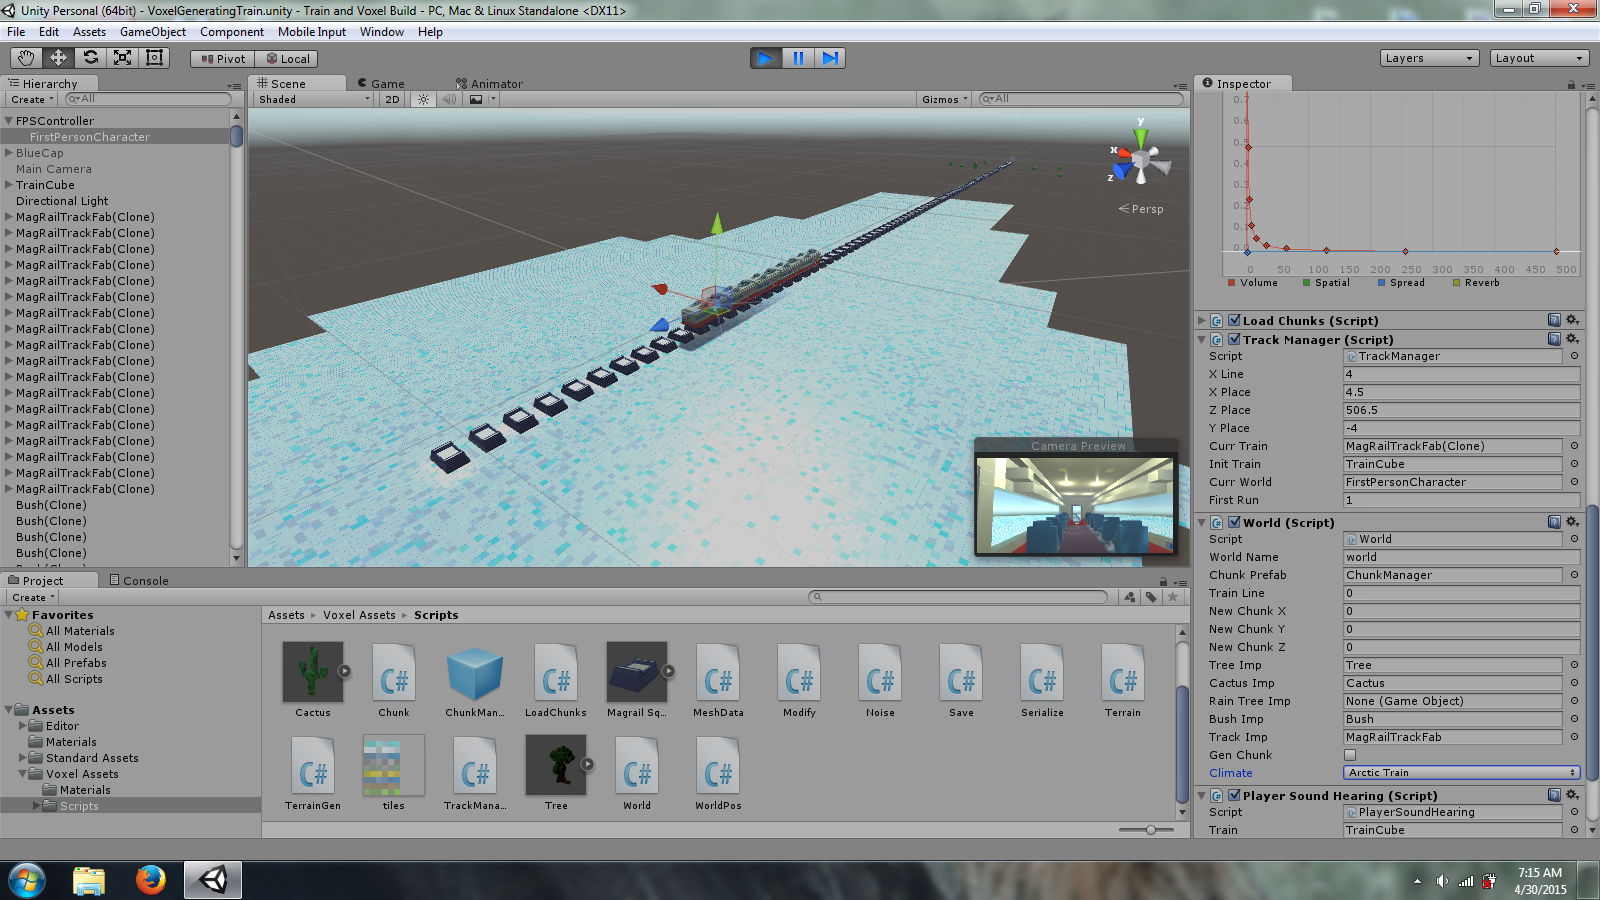Viewport: 1600px width, 900px height.
Task: Mute scene audio in the Scene view toolbar
Action: [449, 99]
